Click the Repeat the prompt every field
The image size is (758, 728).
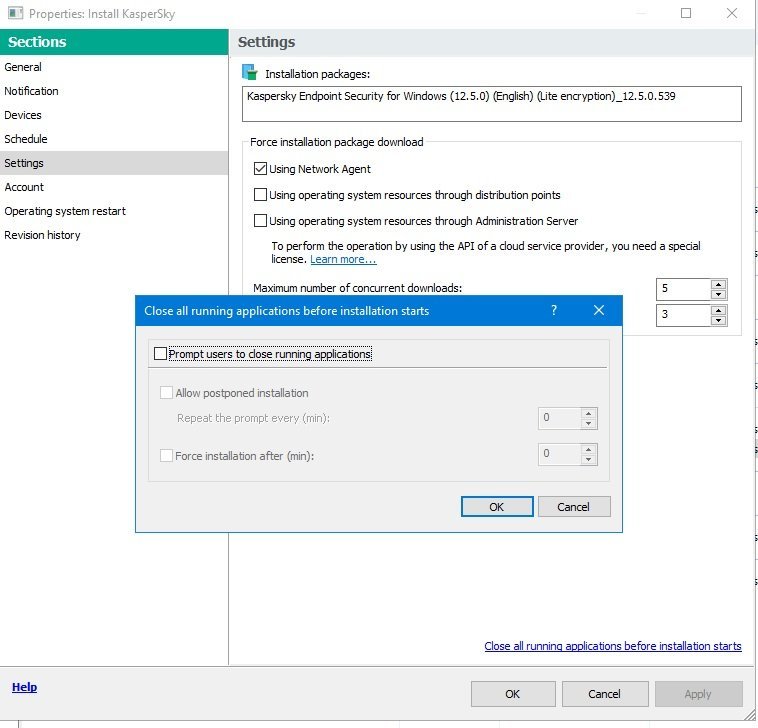coord(559,418)
